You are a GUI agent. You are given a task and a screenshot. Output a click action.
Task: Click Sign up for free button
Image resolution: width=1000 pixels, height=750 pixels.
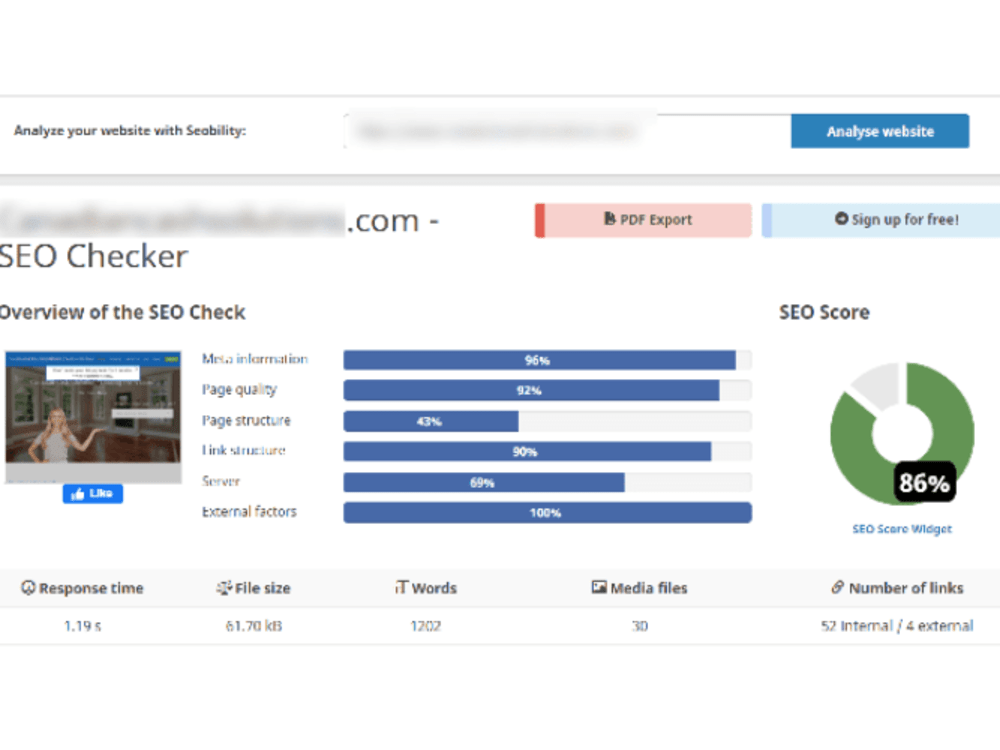(882, 220)
